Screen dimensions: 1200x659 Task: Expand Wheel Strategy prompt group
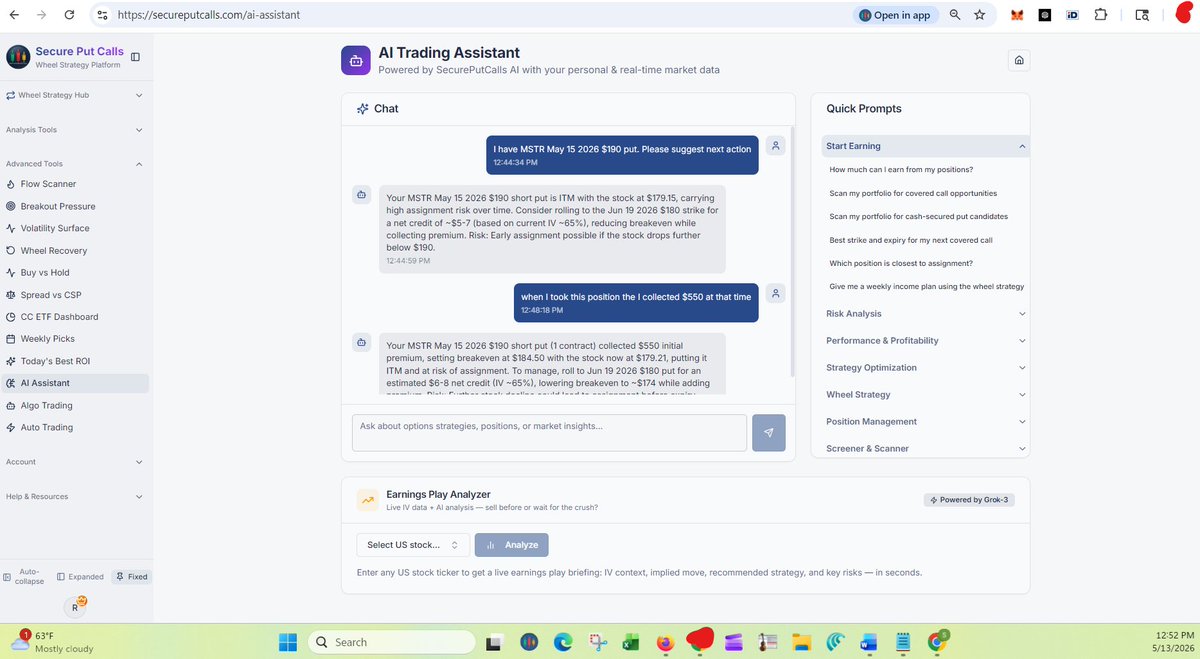pyautogui.click(x=925, y=395)
